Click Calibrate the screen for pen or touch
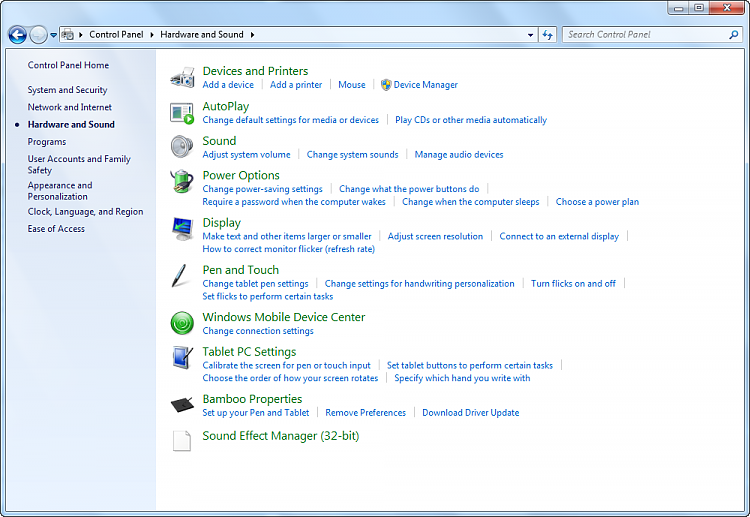 click(x=287, y=365)
